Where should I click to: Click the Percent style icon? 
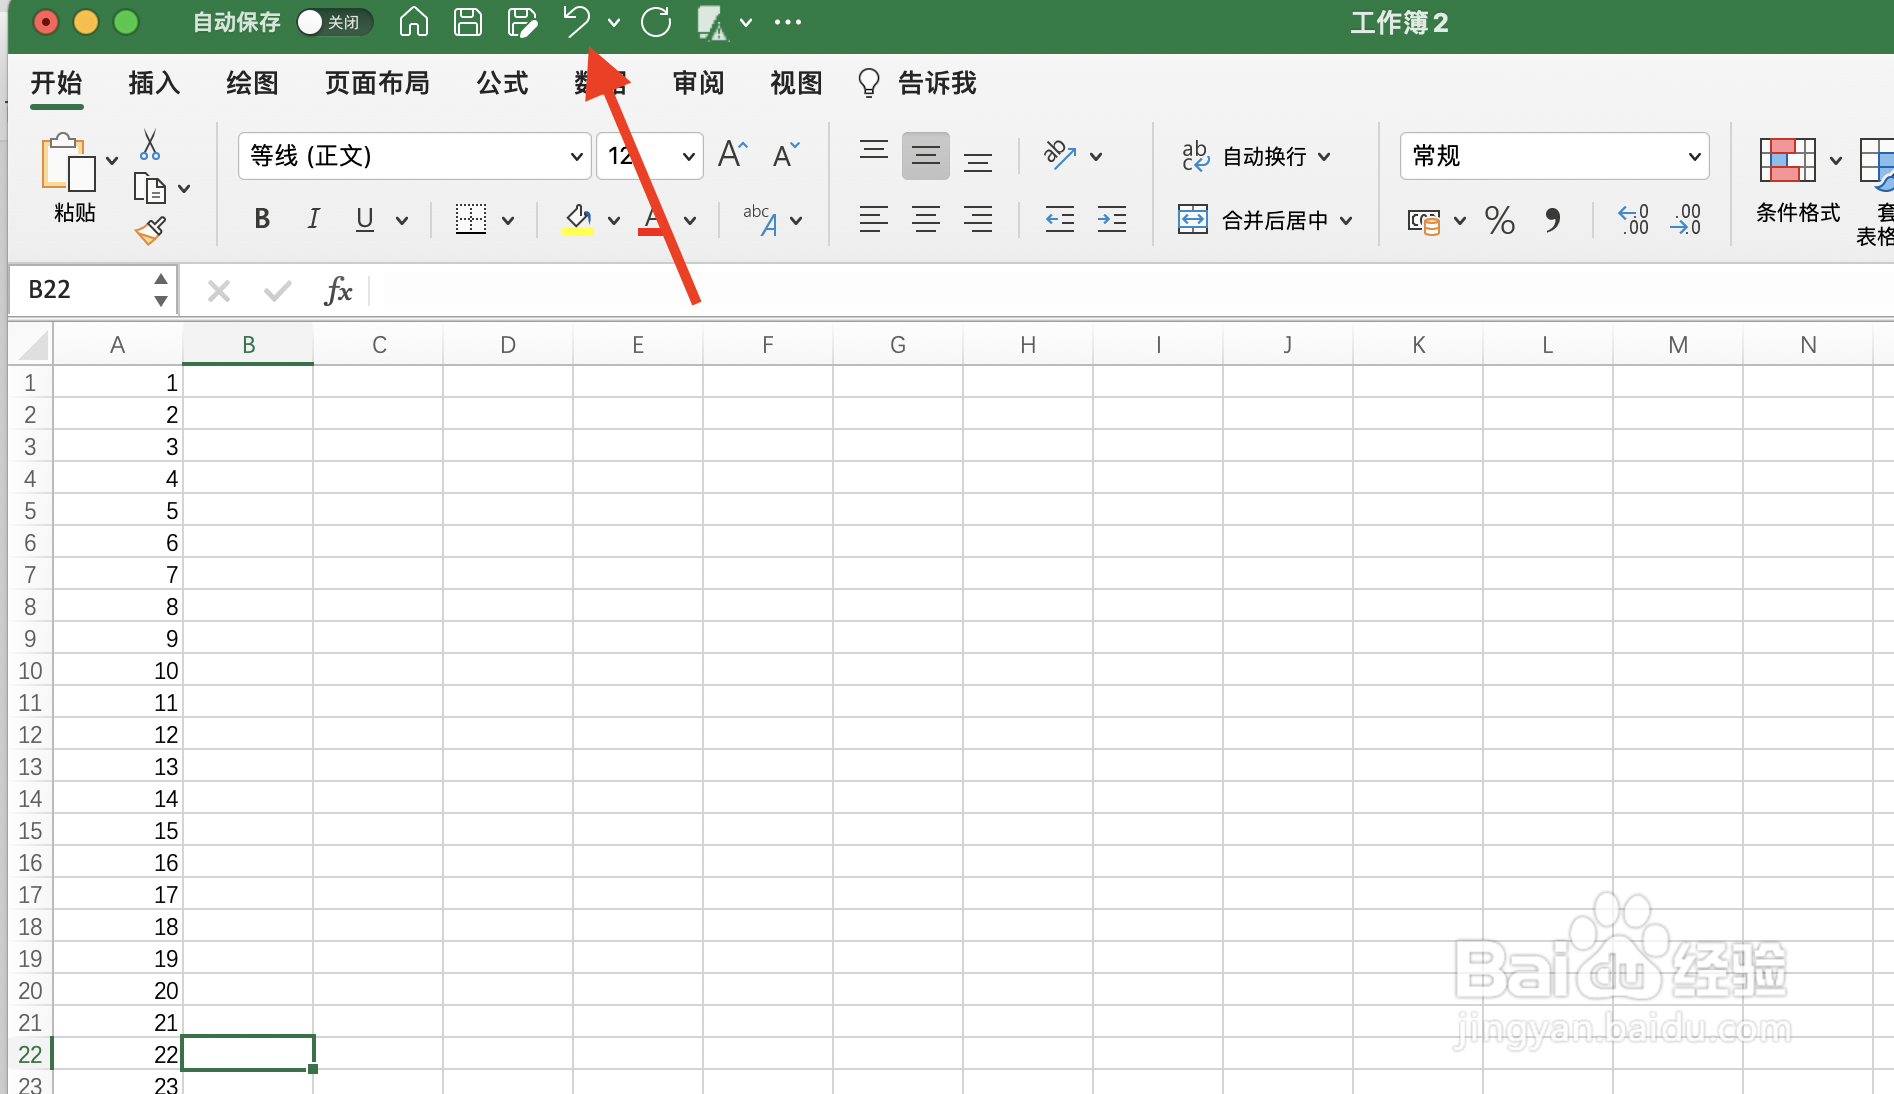(1500, 221)
